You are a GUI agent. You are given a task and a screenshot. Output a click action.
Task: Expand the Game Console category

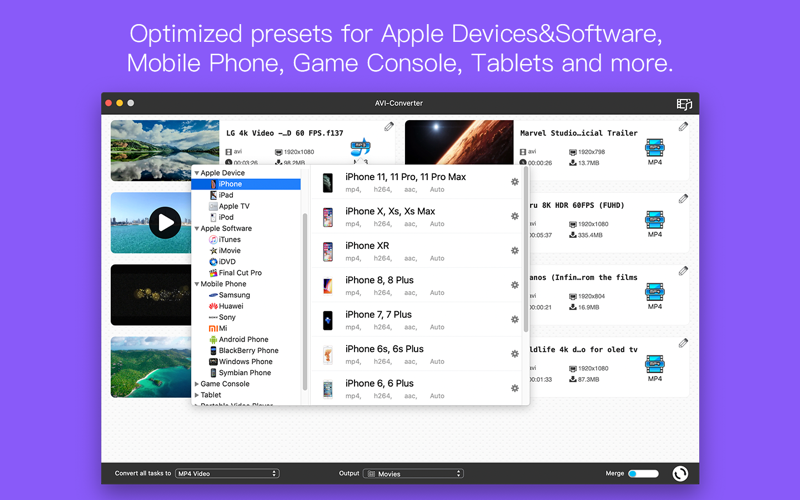(196, 384)
